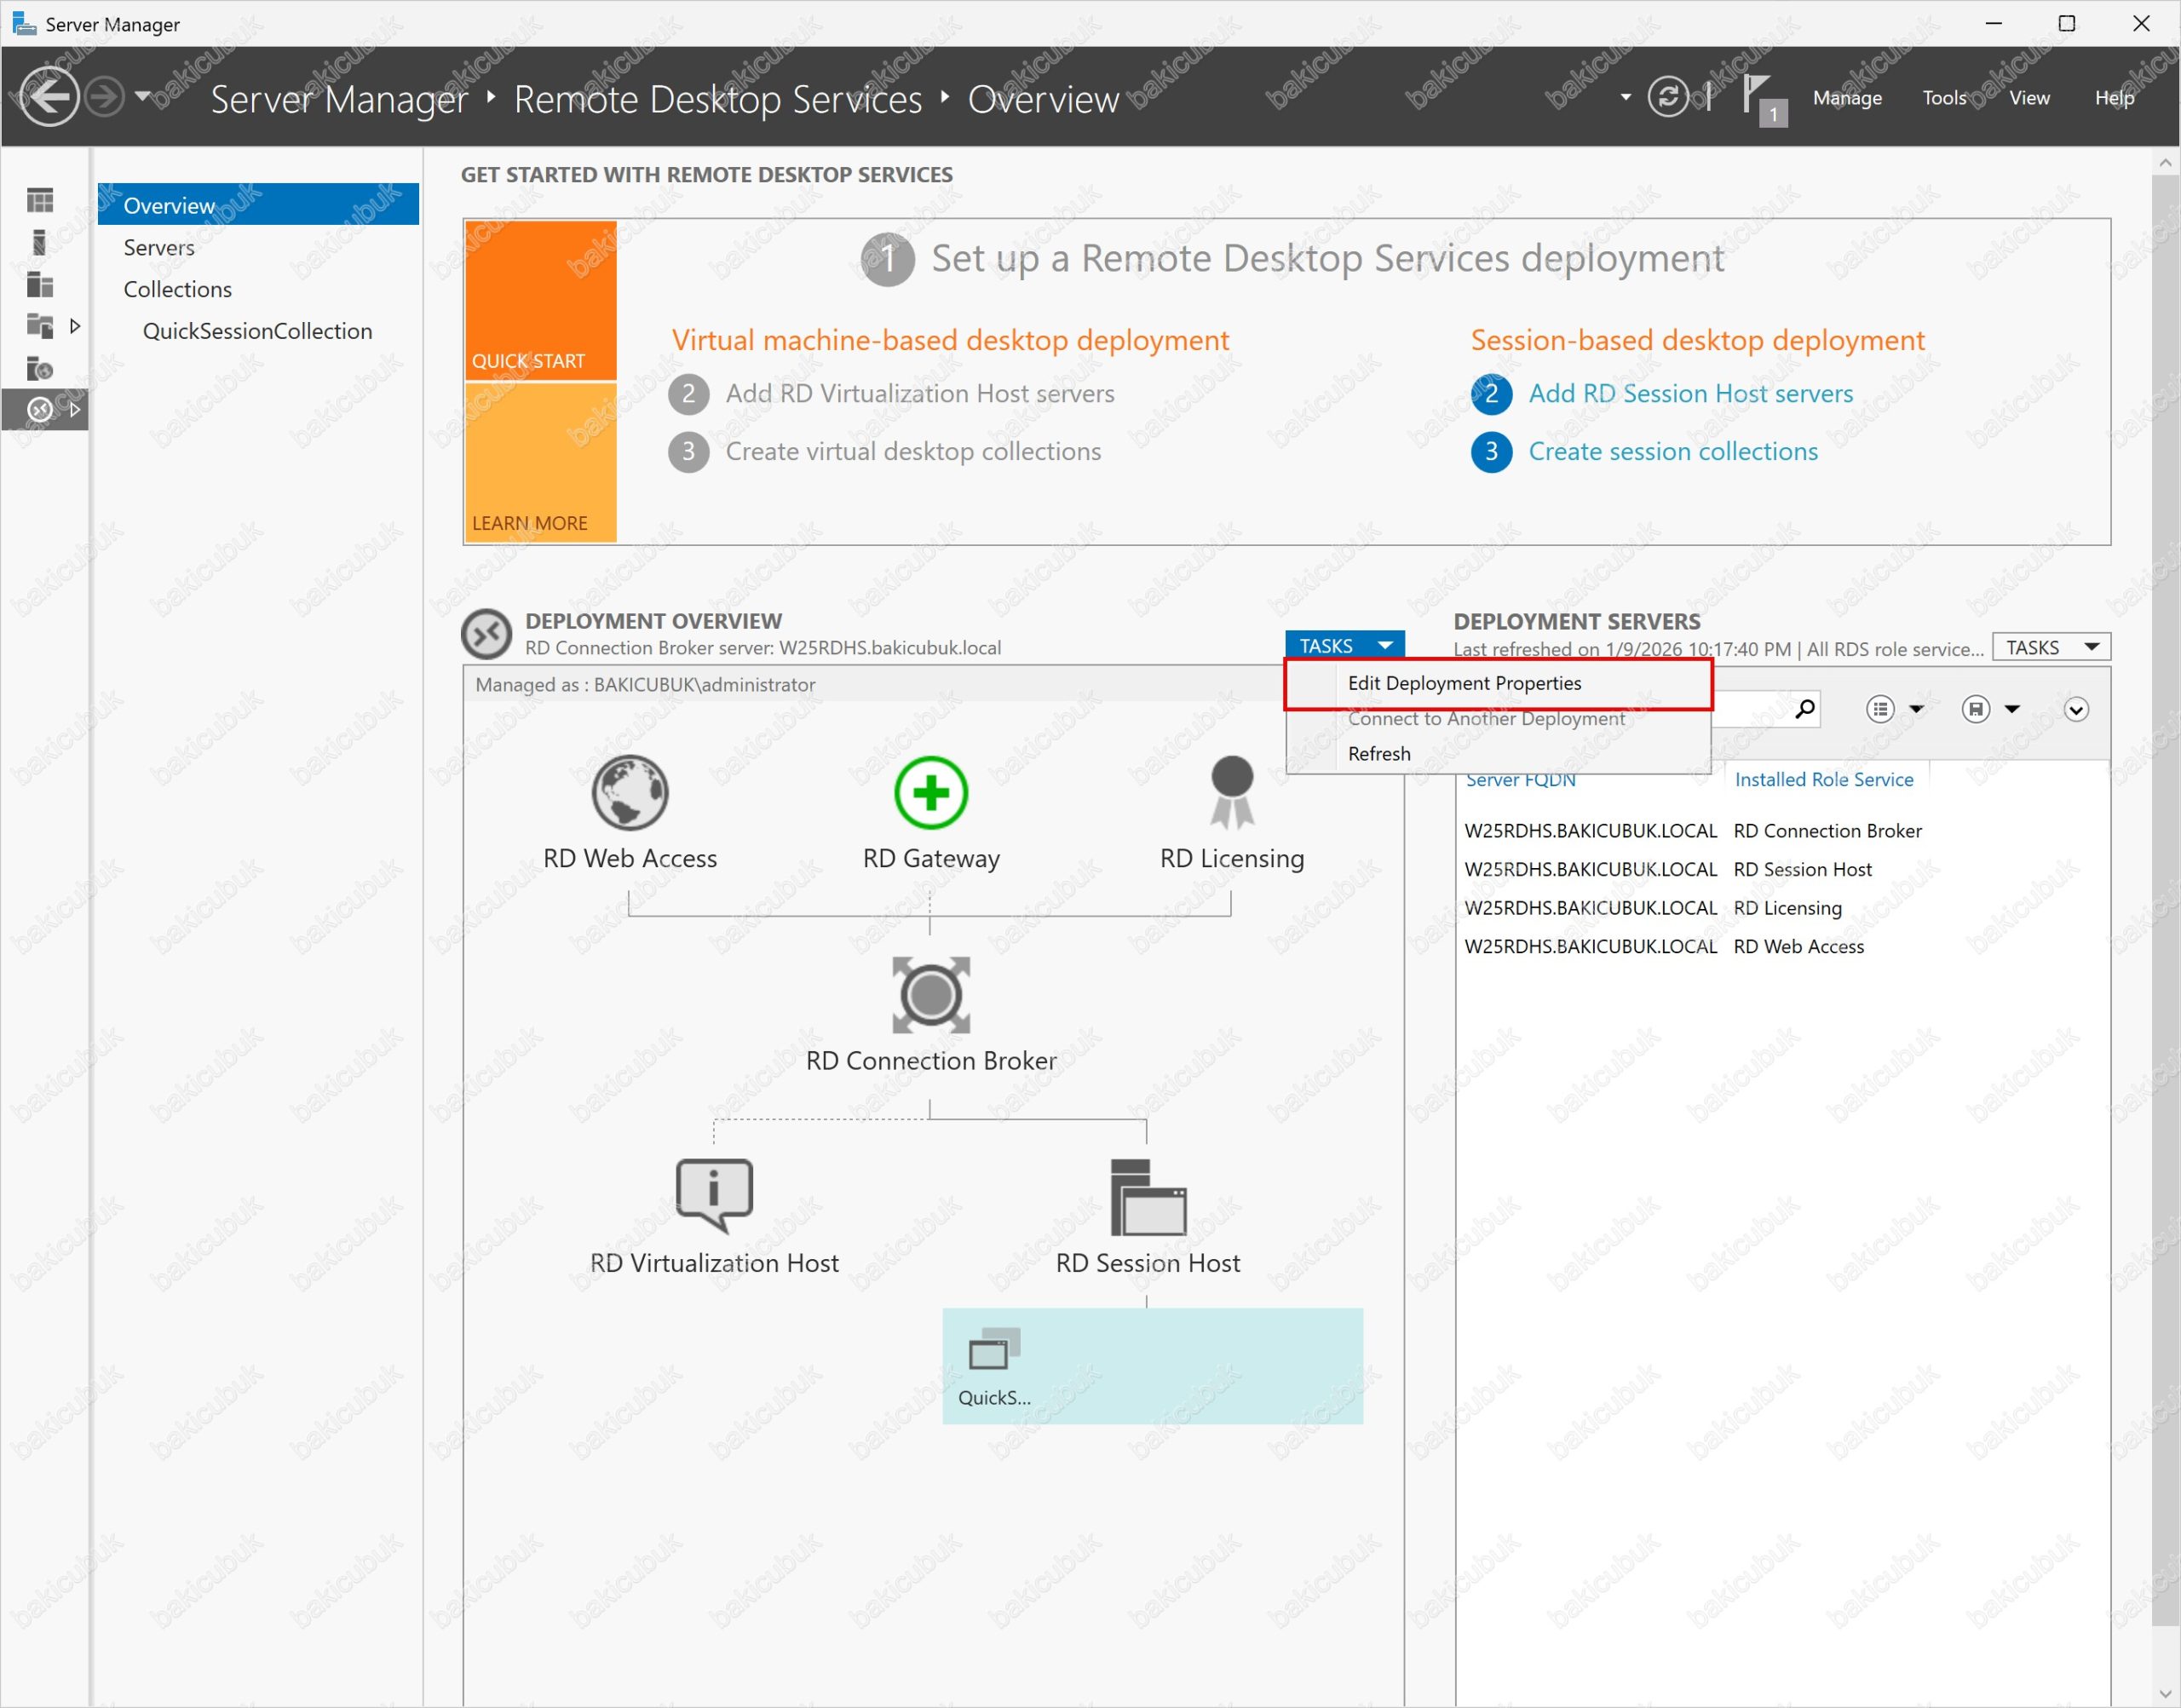This screenshot has width=2181, height=1708.
Task: Click the RD Virtualization Host icon
Action: [714, 1195]
